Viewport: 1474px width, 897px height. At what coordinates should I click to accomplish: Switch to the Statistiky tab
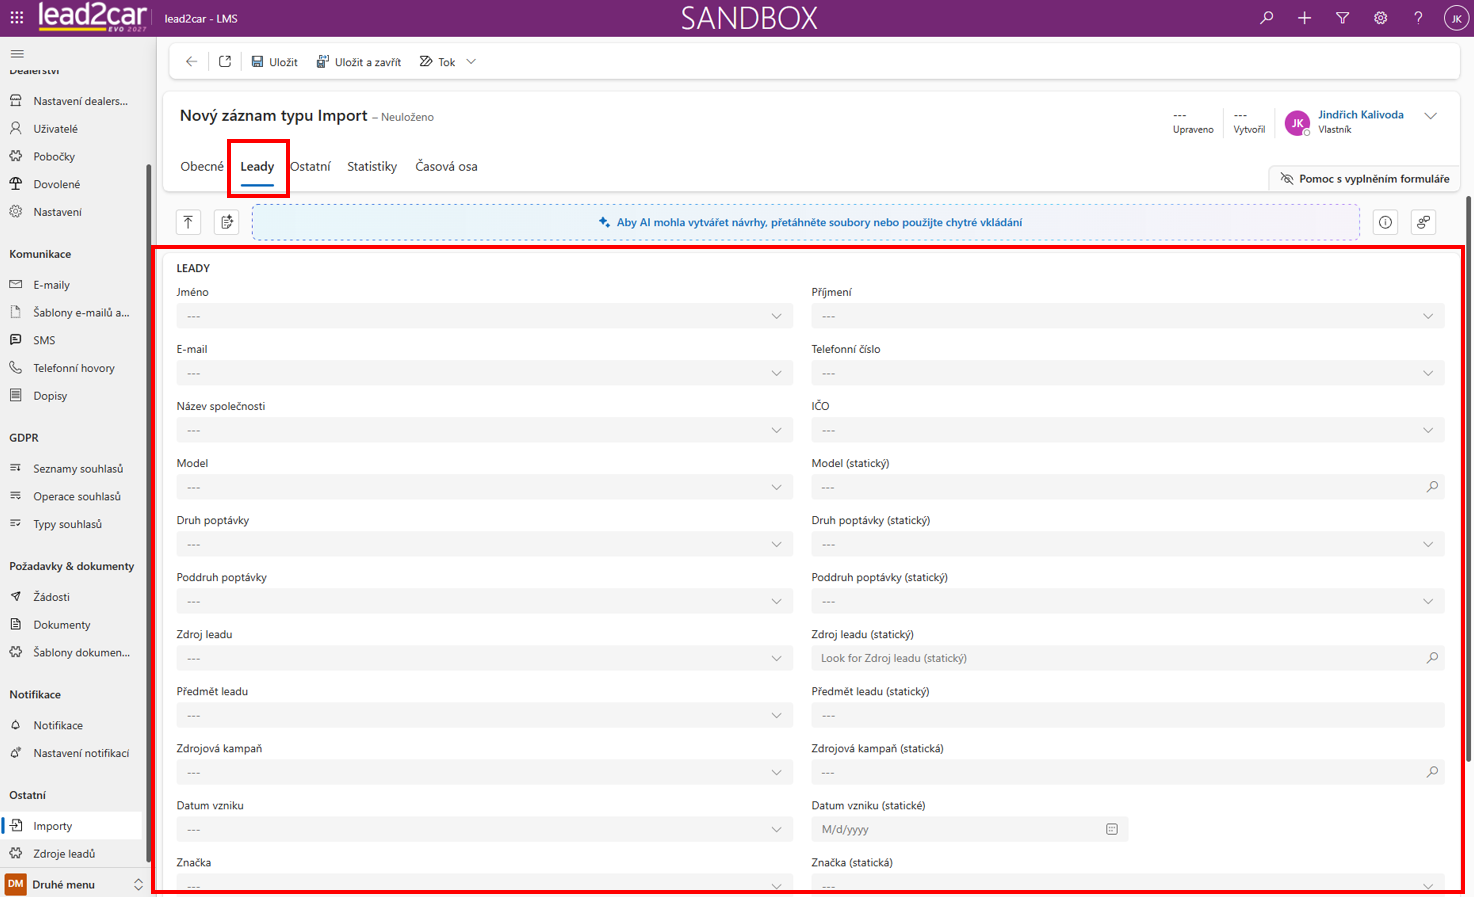(x=372, y=166)
